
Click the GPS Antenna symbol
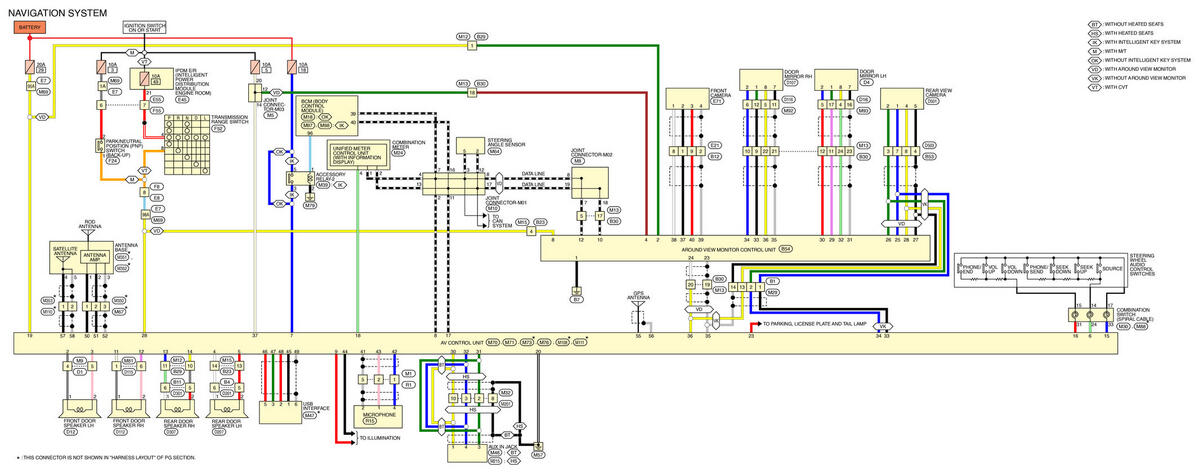point(636,306)
